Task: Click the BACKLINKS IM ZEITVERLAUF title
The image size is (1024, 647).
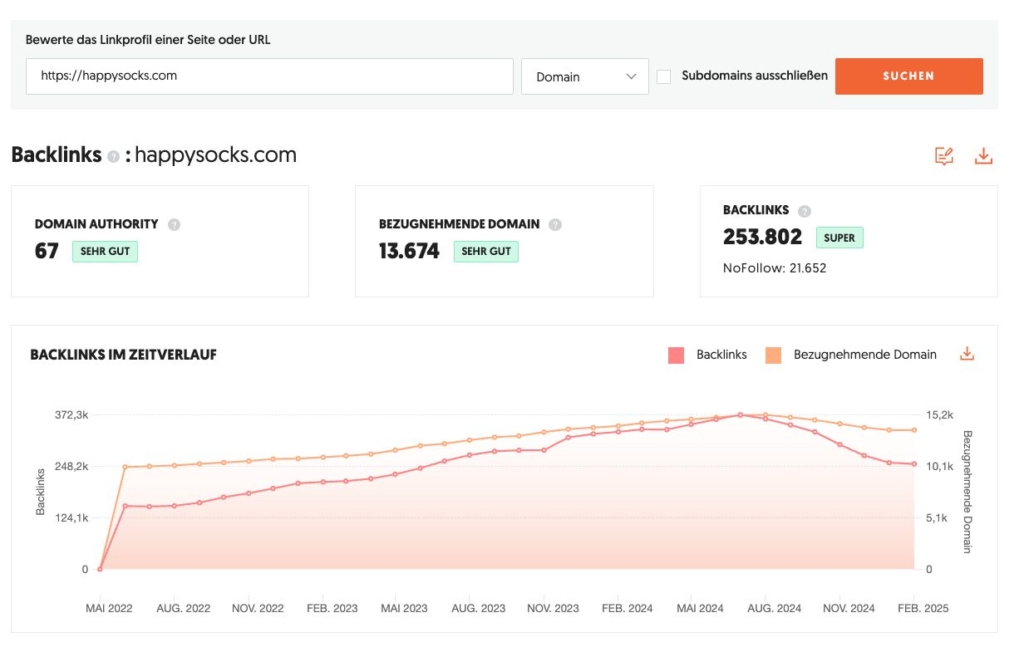Action: click(123, 355)
